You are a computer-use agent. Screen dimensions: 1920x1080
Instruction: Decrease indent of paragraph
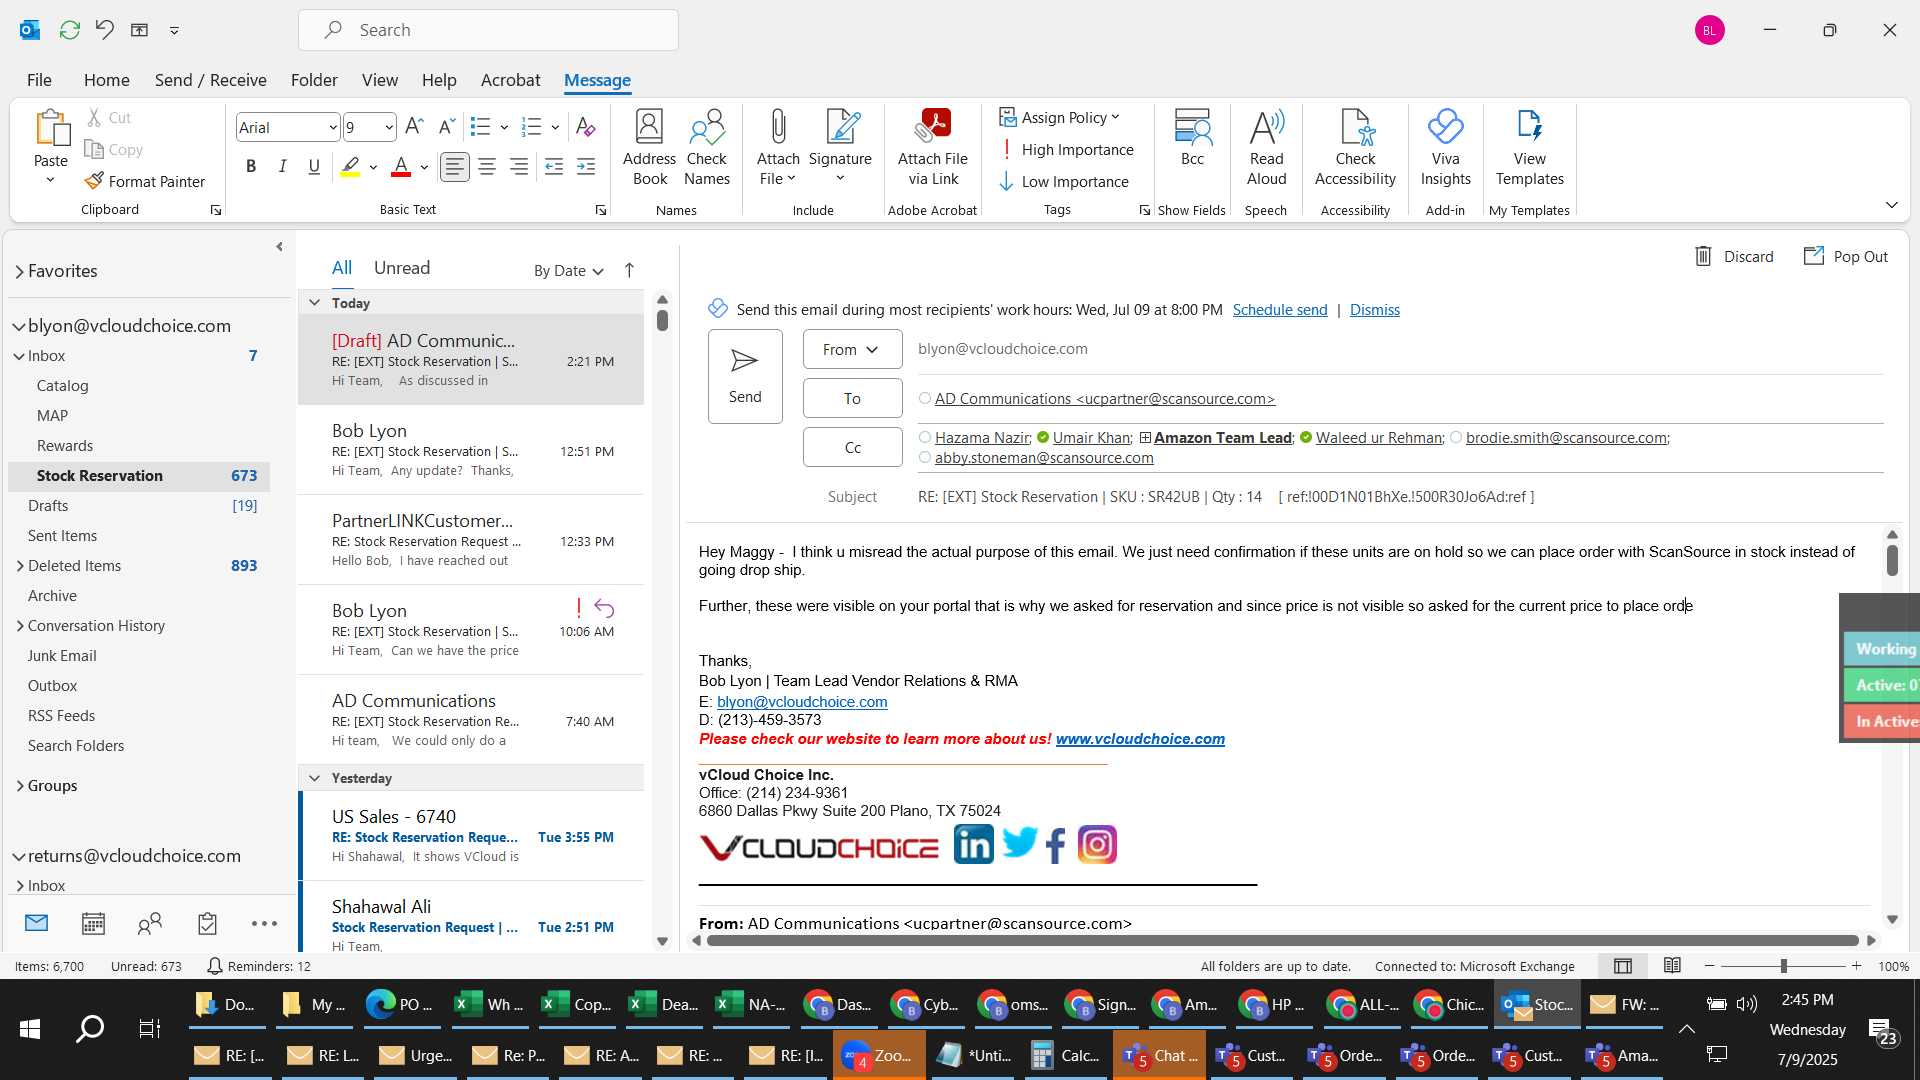click(554, 167)
